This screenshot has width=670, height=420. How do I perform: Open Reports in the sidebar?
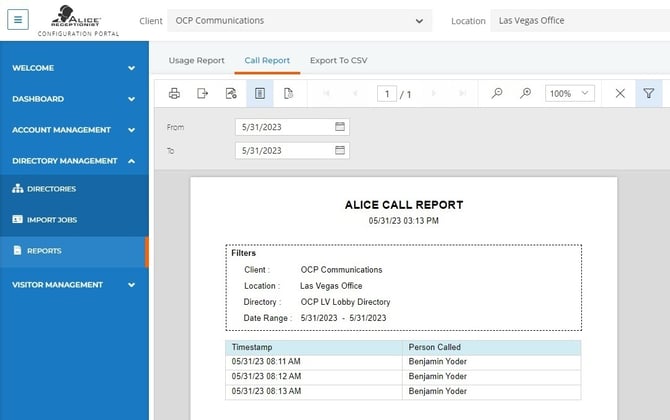[x=74, y=250]
